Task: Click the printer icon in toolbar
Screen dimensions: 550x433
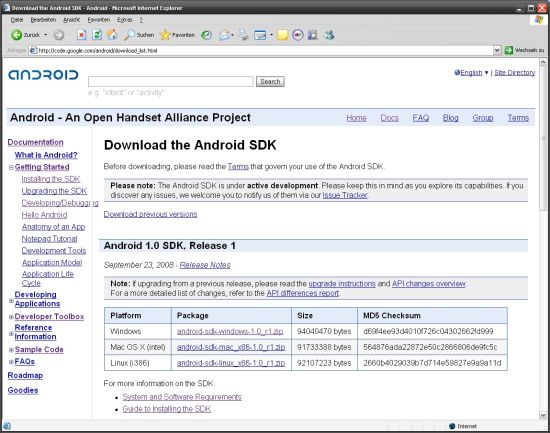Action: click(x=243, y=35)
